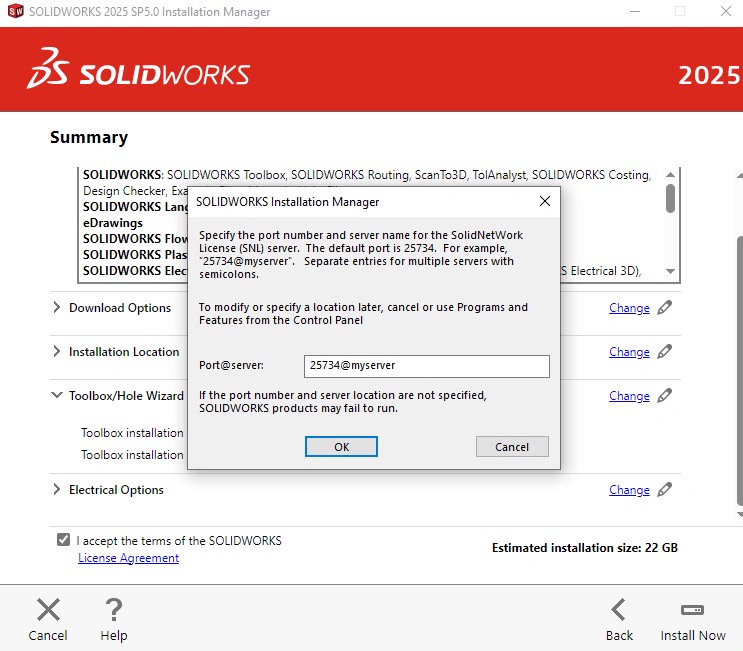The width and height of the screenshot is (743, 651).
Task: Expand the Download Options section
Action: (57, 307)
